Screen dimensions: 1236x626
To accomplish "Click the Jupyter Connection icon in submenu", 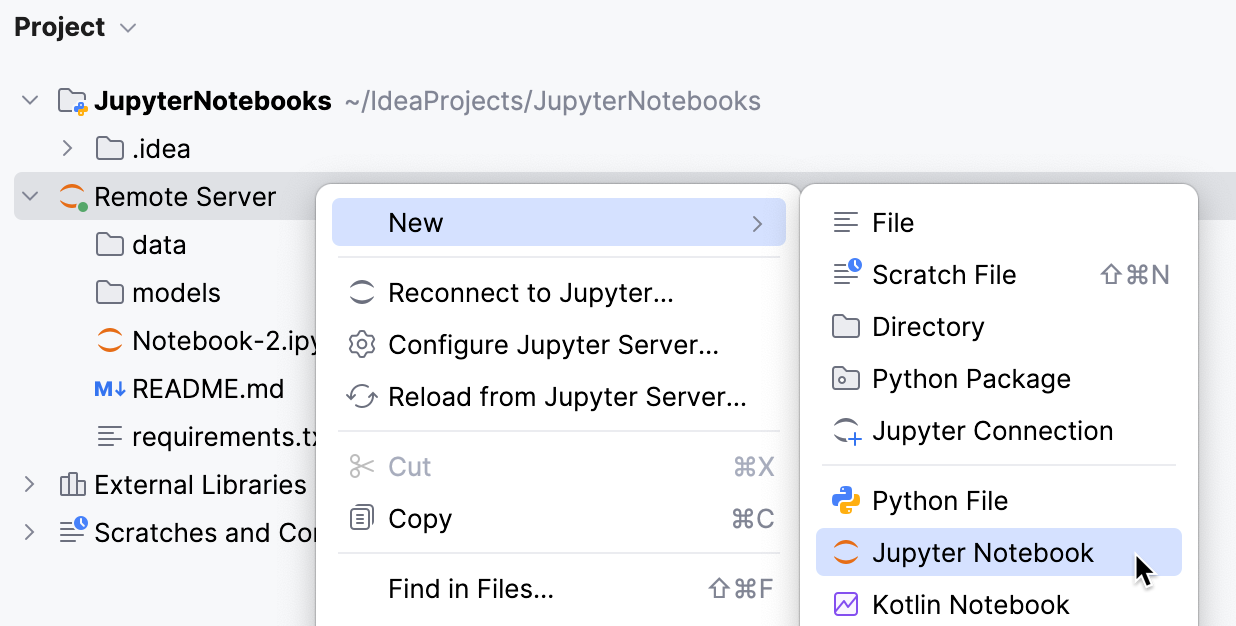I will (x=845, y=430).
